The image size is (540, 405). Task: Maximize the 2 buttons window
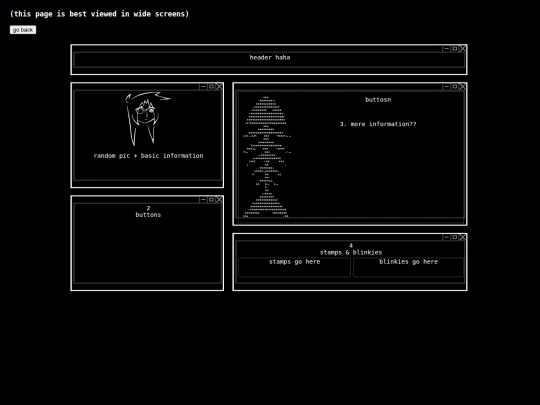point(211,199)
